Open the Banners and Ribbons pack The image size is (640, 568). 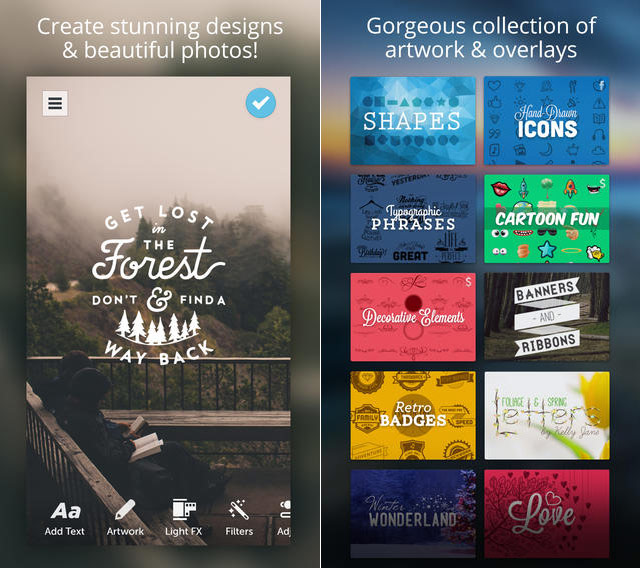(547, 317)
